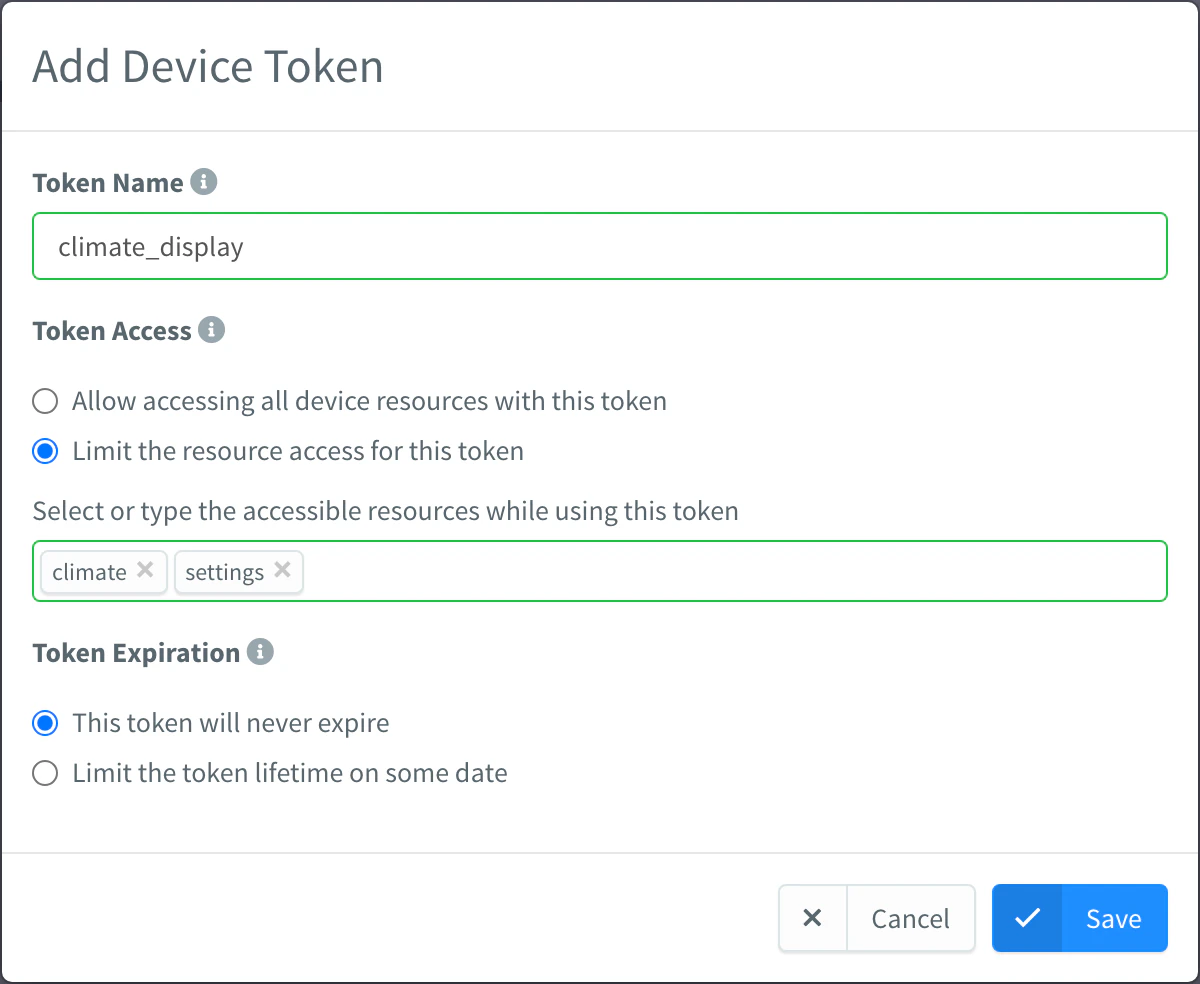Screen dimensions: 1200x984
Task: Click the Token Expiration info icon
Action: 260,652
